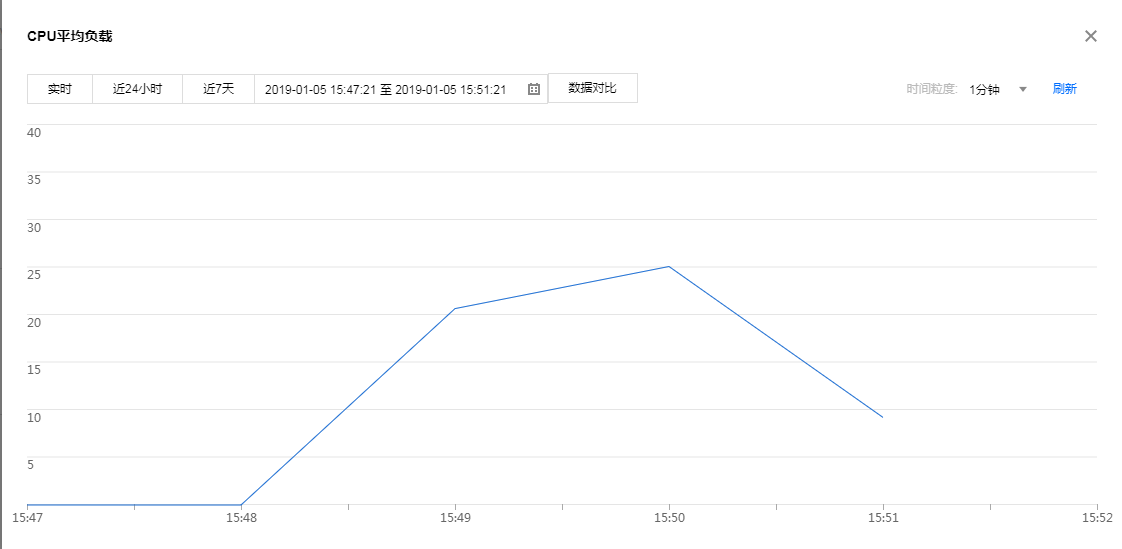Click the line start point at 15:47

[28, 504]
